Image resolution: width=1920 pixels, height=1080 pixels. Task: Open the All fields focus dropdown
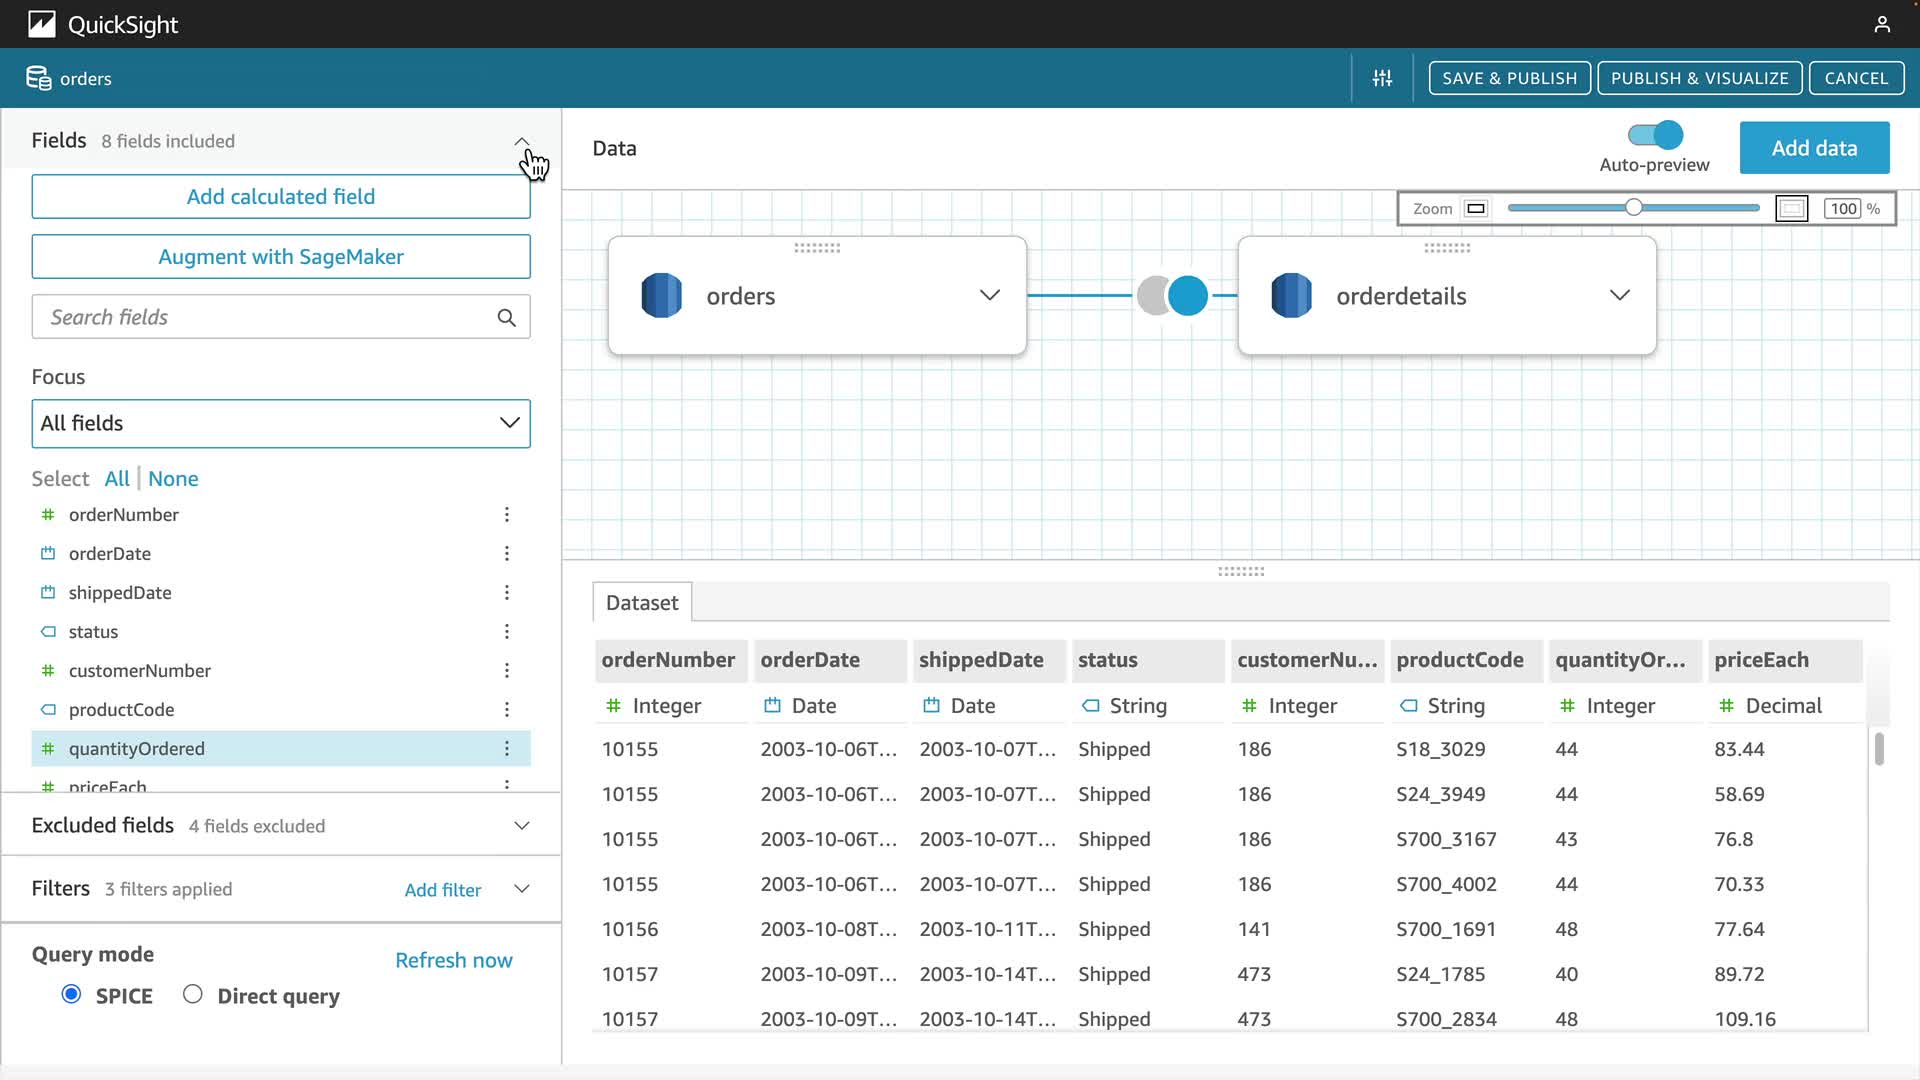click(281, 424)
